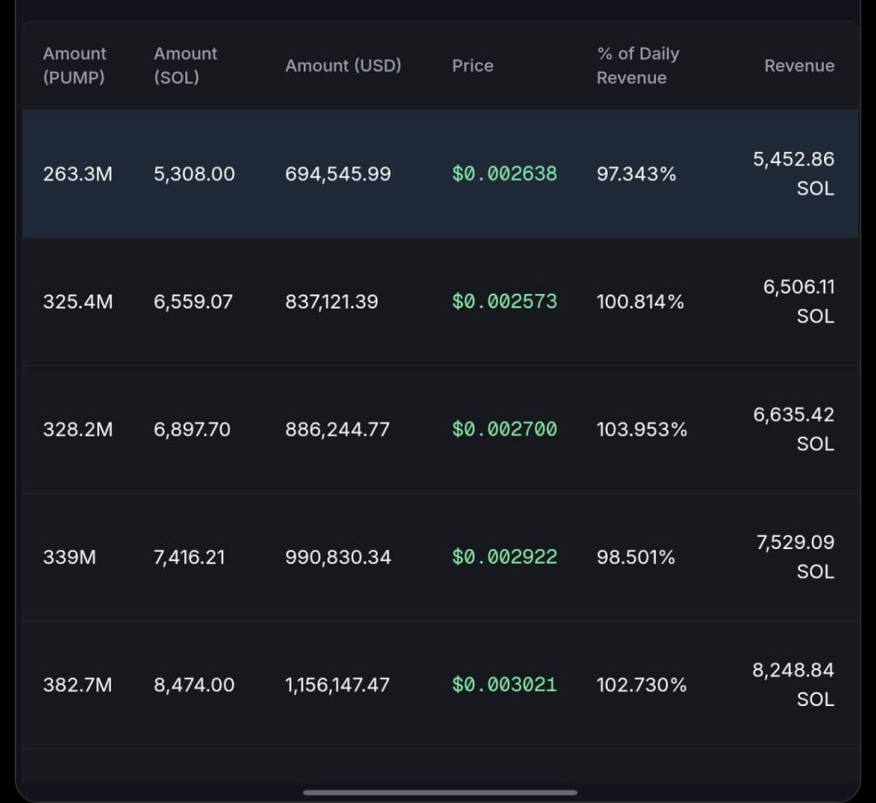Click the Amount (PUMP) column header

[74, 66]
